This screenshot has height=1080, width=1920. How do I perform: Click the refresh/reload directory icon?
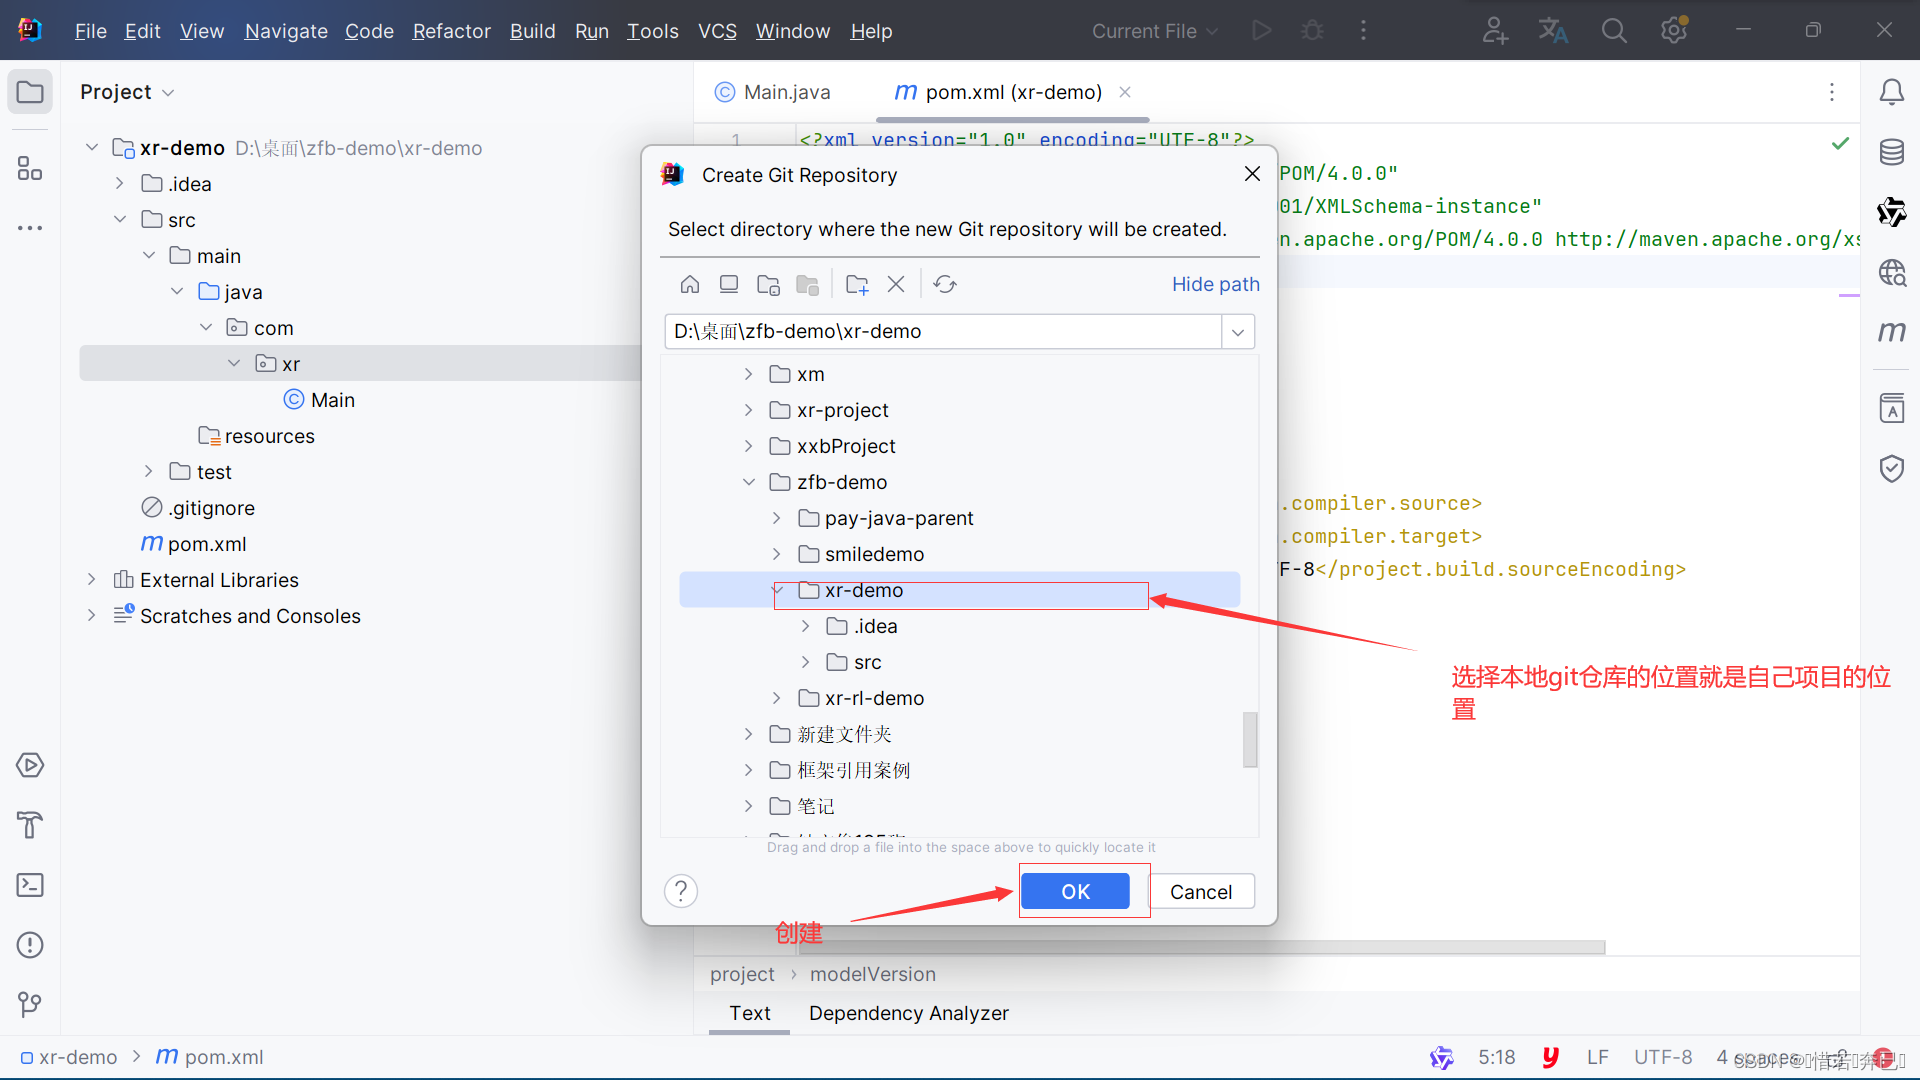[944, 284]
